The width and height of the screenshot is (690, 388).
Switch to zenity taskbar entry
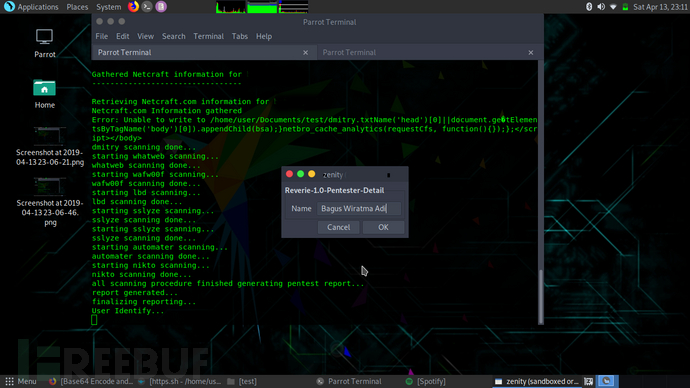point(537,381)
